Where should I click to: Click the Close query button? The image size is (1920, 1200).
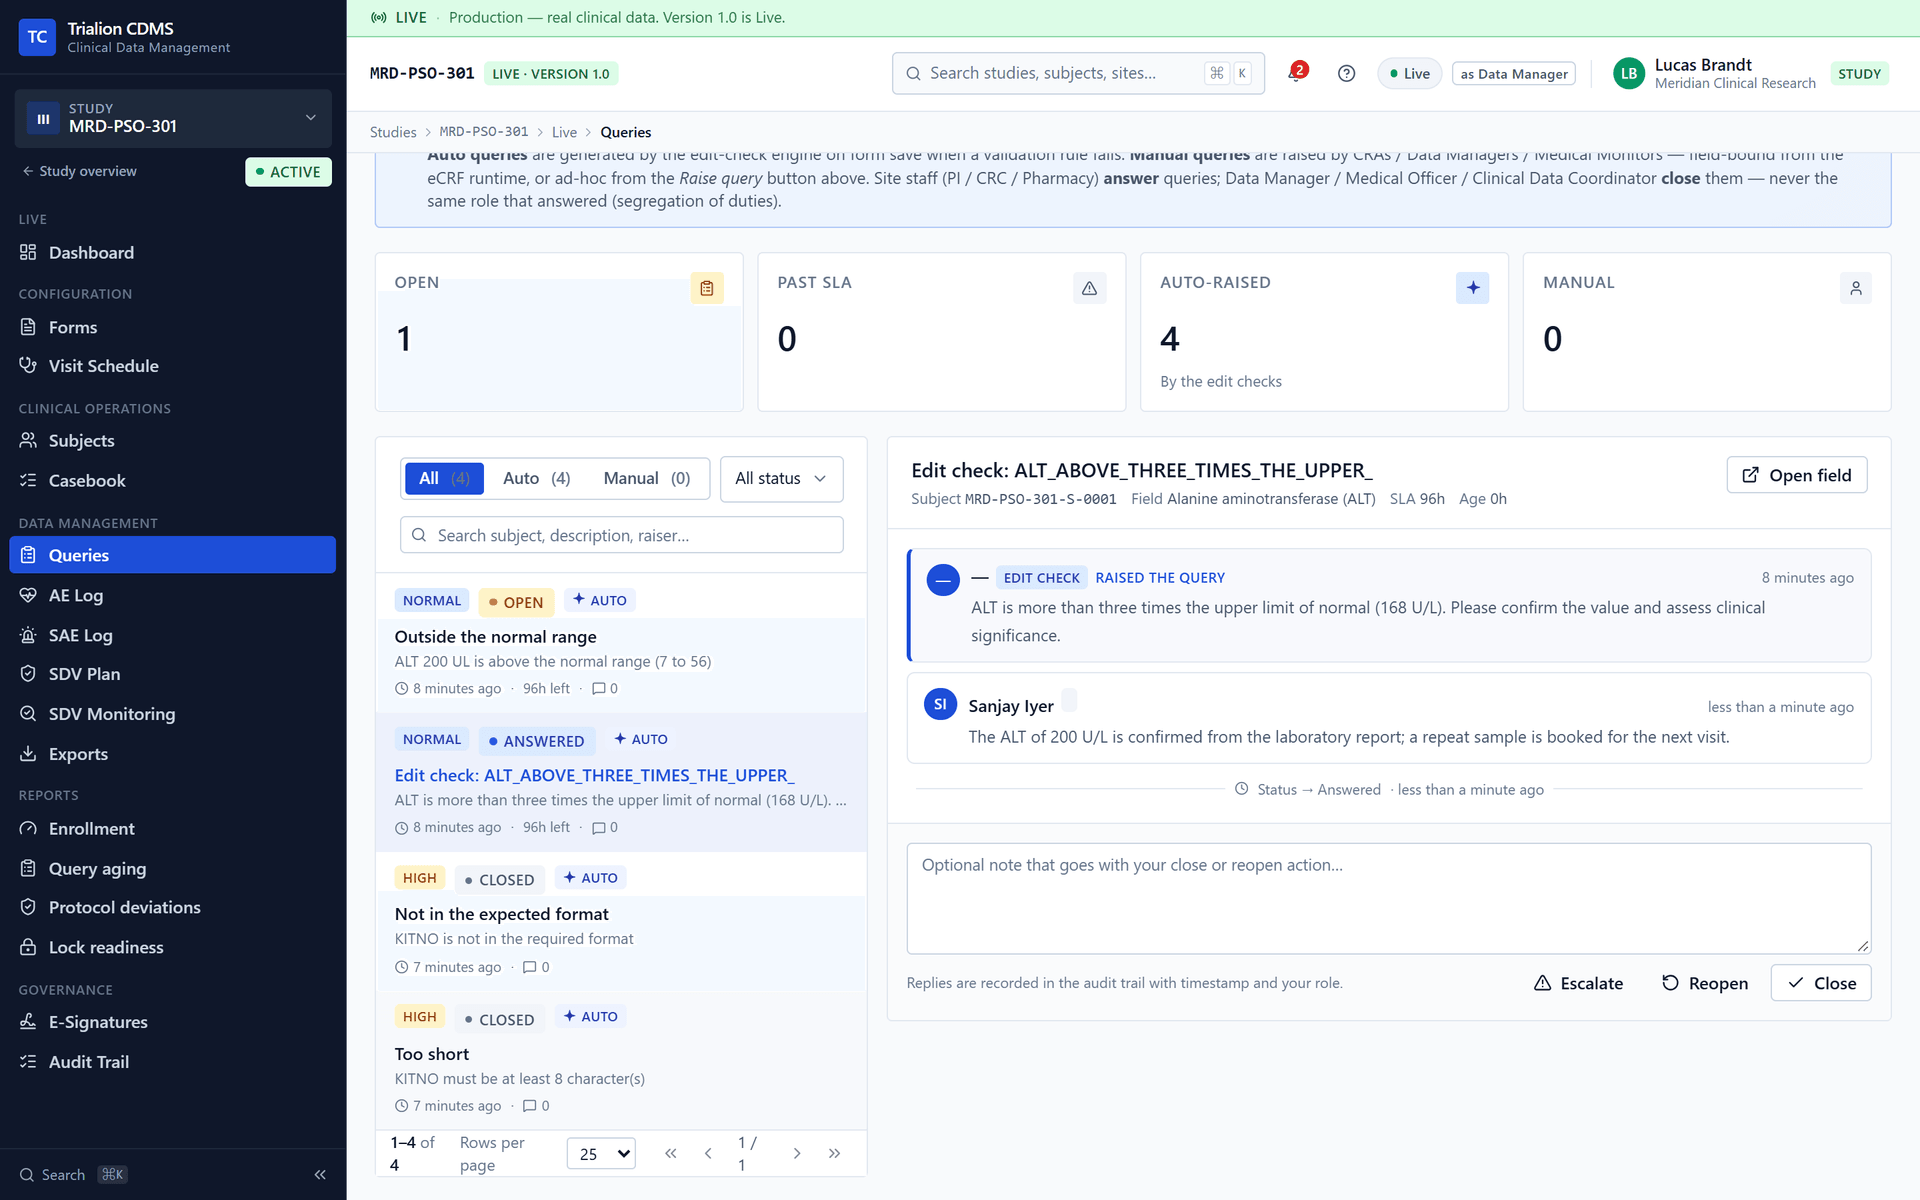click(x=1820, y=983)
